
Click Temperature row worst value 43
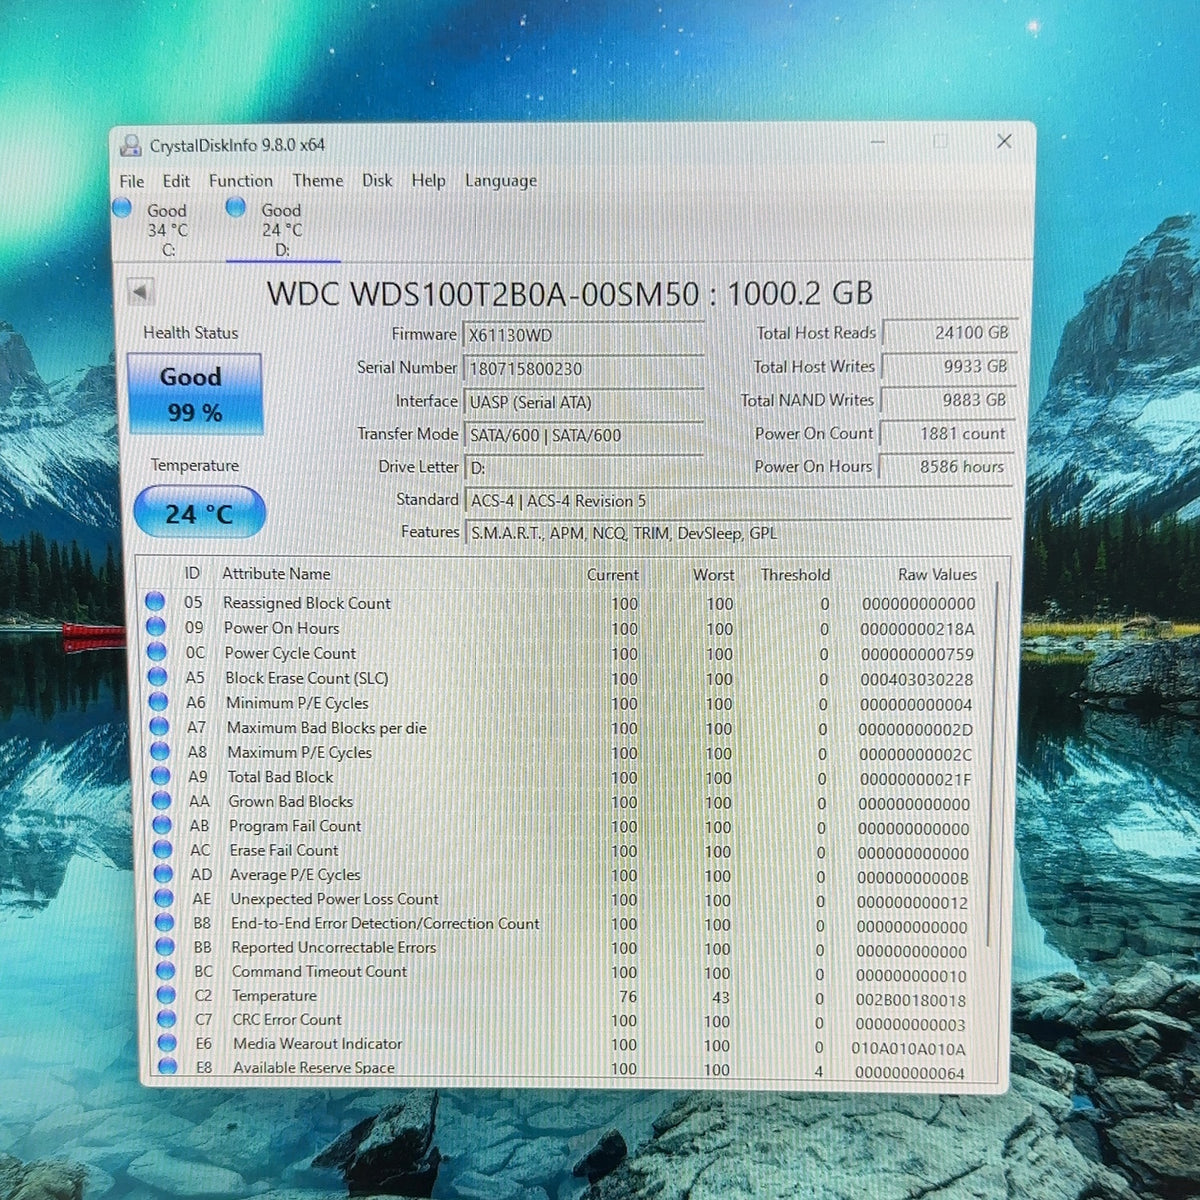tap(720, 998)
